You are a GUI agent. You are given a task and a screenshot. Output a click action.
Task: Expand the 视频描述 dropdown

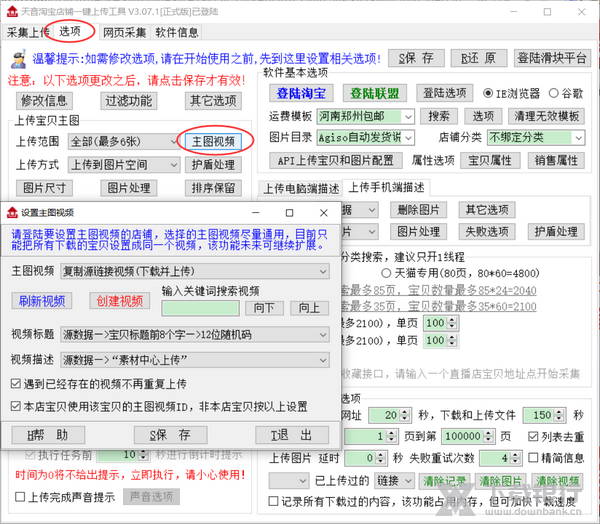[x=323, y=360]
